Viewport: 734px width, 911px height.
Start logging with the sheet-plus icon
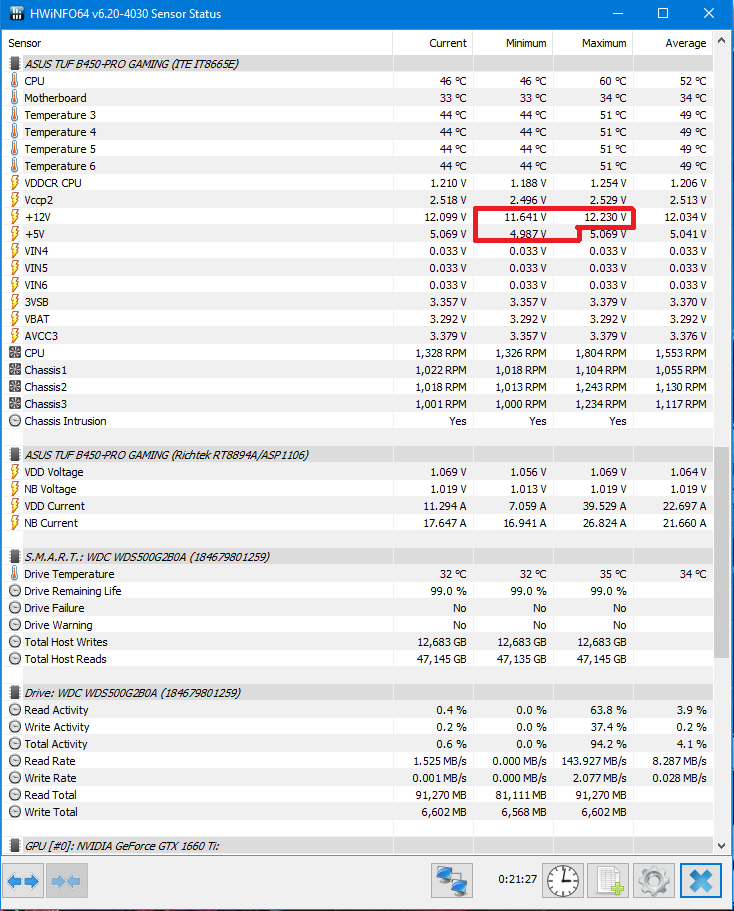(x=607, y=881)
